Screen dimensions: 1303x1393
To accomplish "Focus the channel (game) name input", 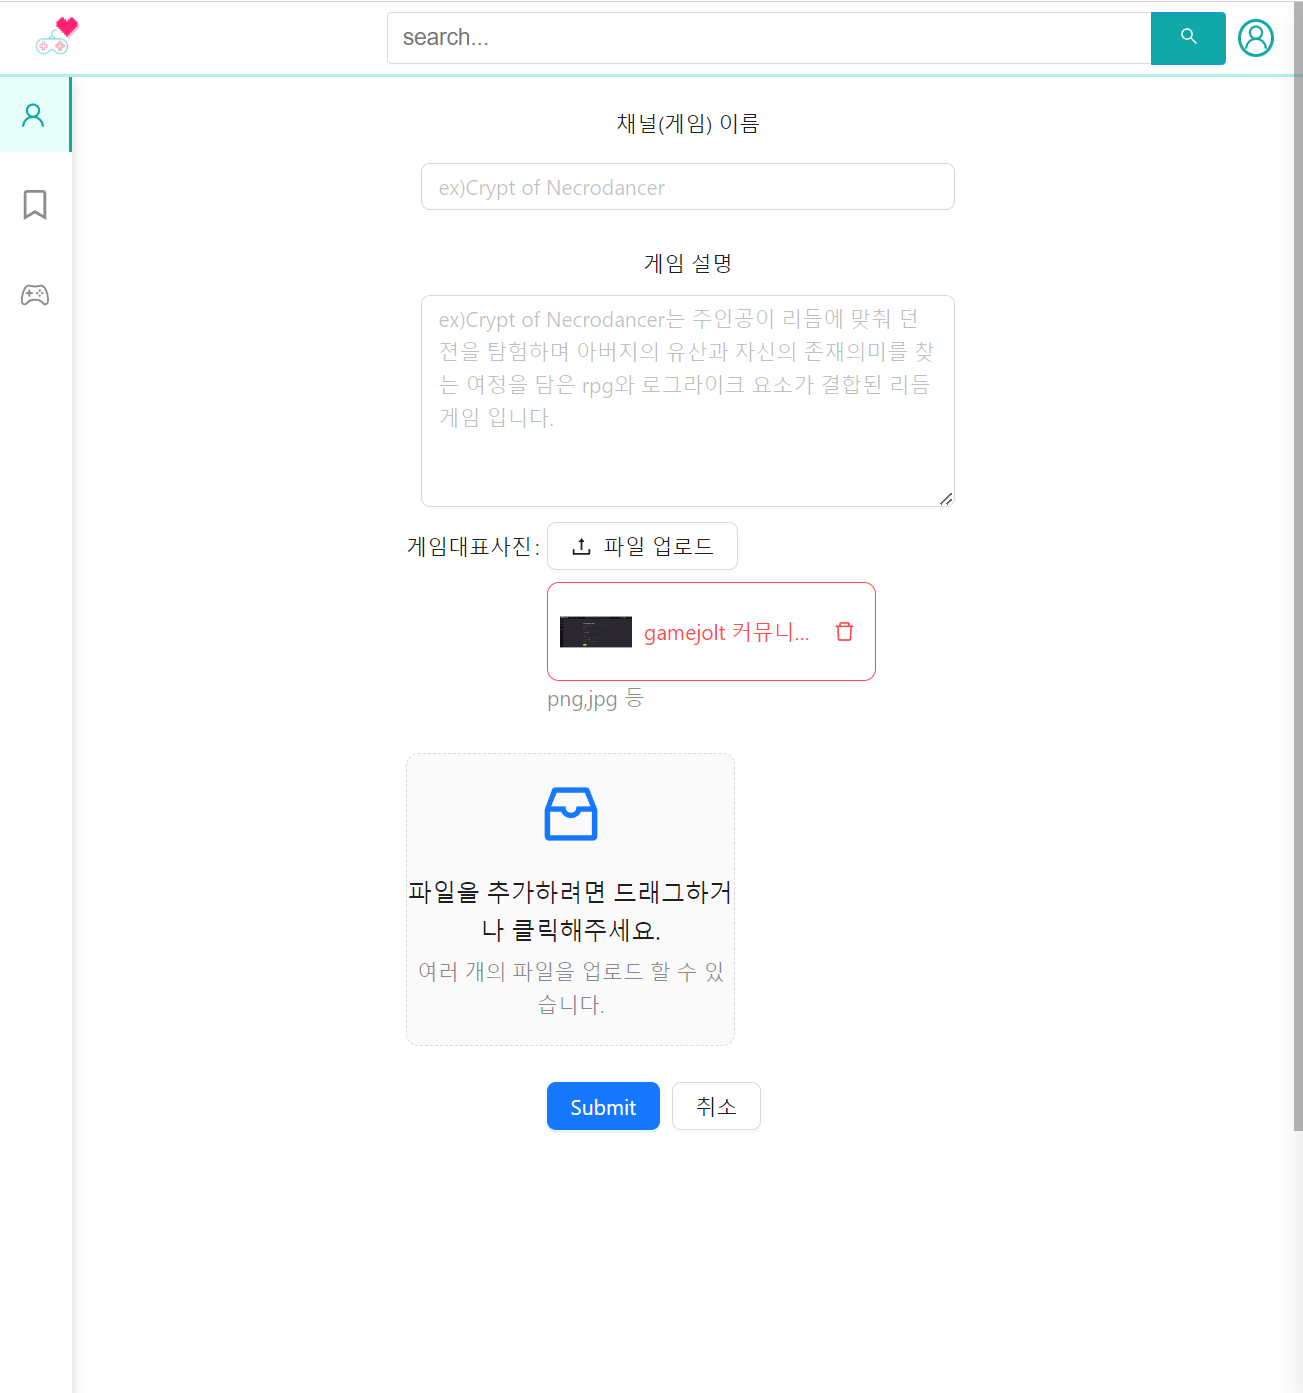I will [688, 187].
